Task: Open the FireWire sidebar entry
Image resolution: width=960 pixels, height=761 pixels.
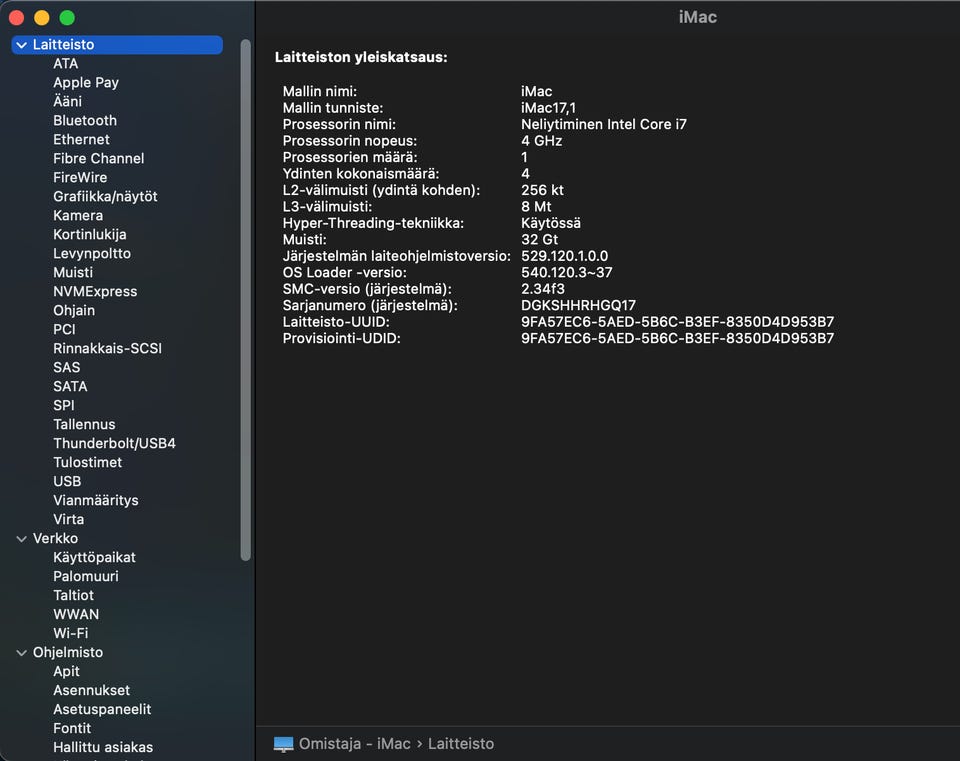Action: pos(80,178)
